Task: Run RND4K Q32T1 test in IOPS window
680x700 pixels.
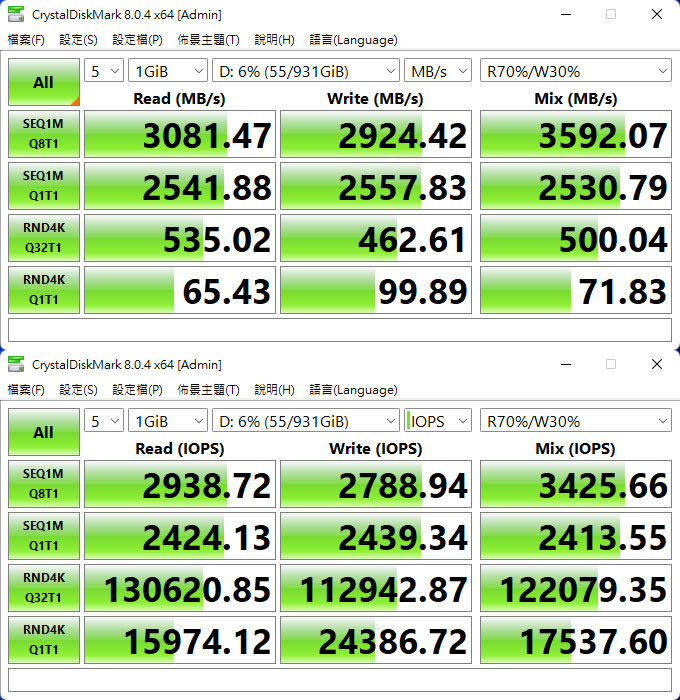Action: [x=44, y=588]
